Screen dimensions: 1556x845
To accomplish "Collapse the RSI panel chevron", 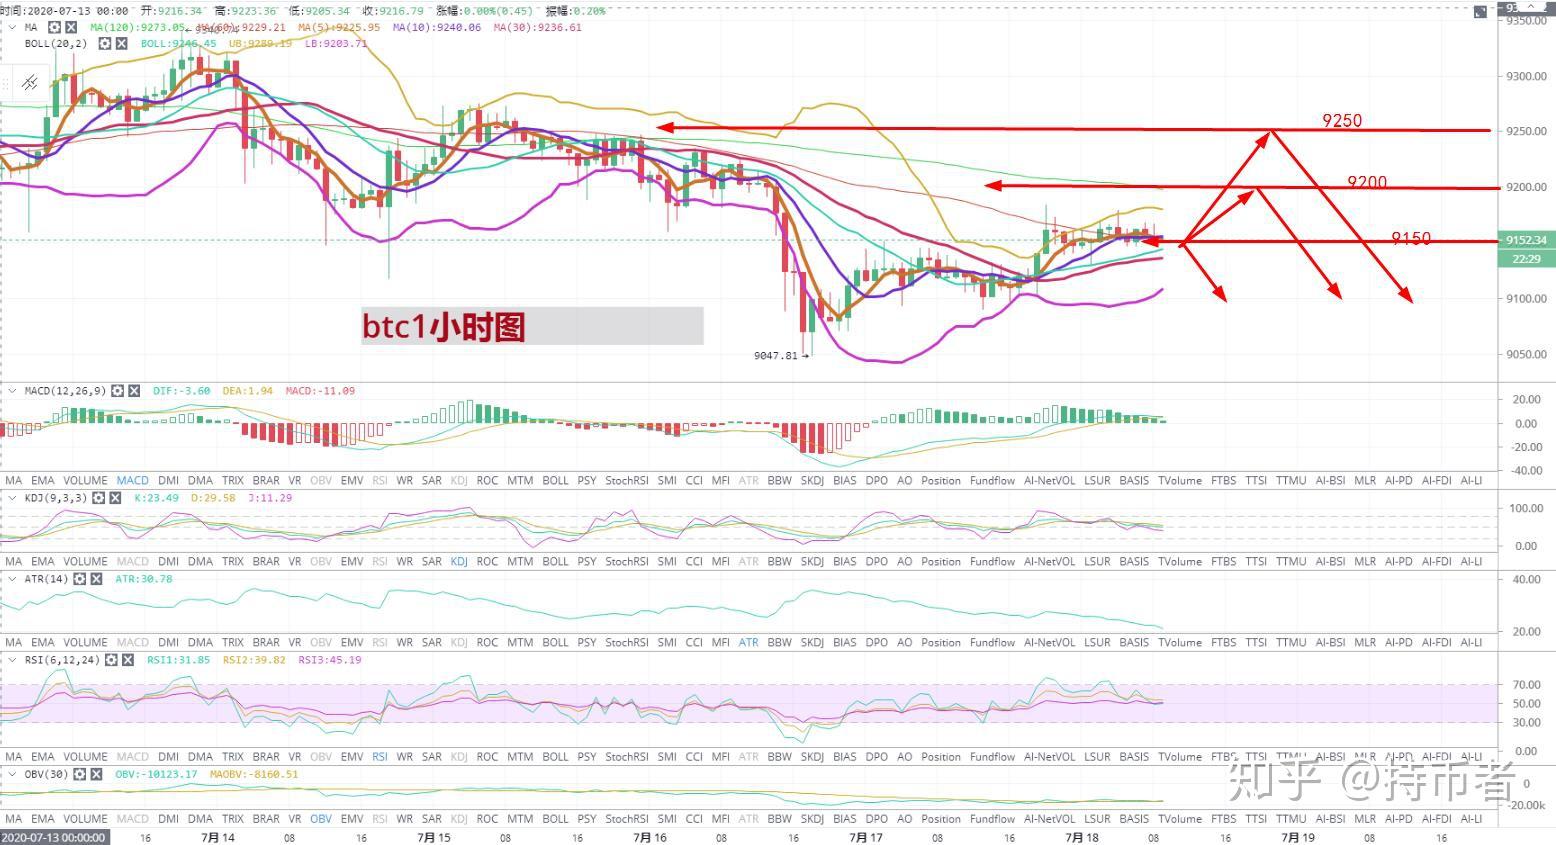I will pyautogui.click(x=13, y=660).
